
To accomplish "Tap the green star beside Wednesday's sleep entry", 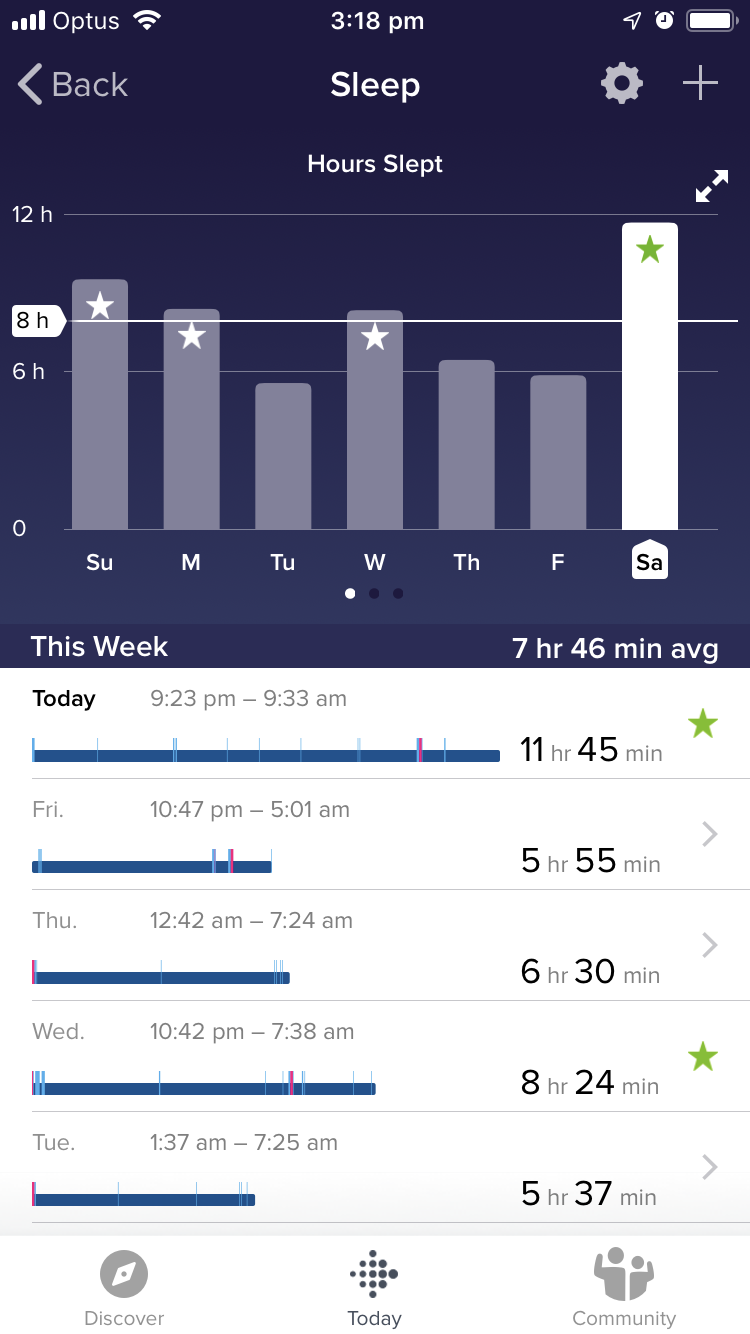I will click(703, 1056).
